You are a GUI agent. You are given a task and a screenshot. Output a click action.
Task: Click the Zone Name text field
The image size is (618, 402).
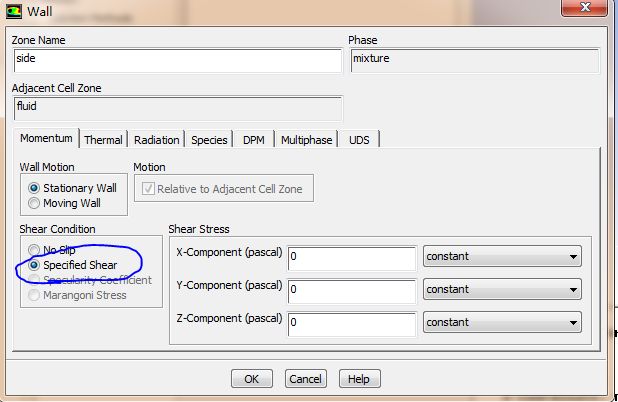pyautogui.click(x=177, y=59)
